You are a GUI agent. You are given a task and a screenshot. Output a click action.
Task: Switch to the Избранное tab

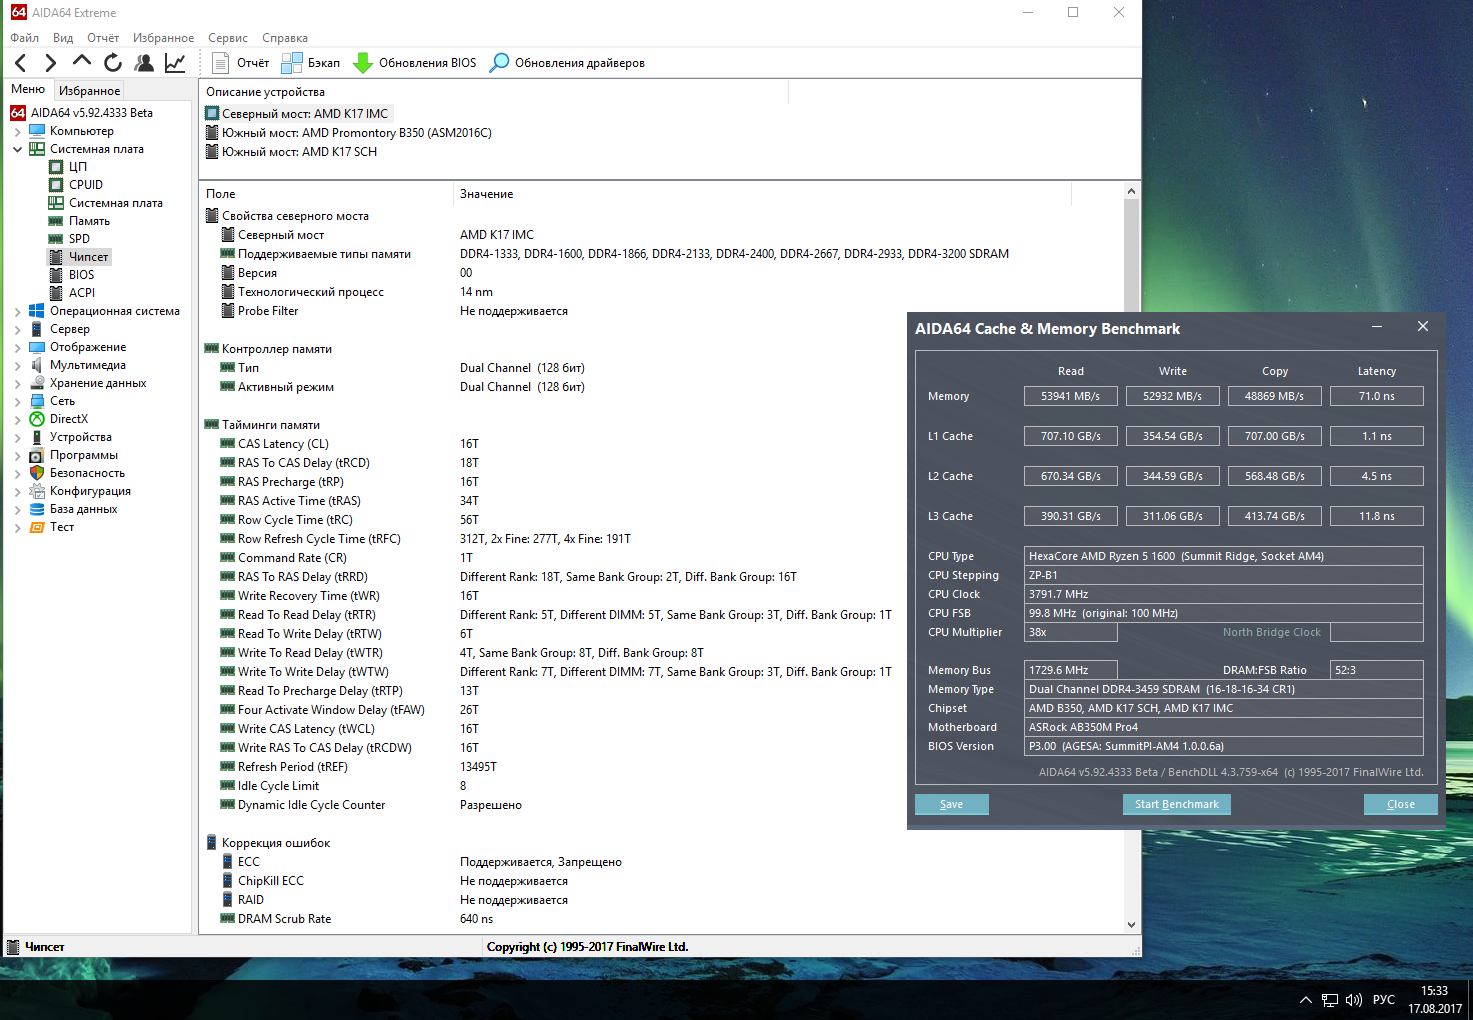pyautogui.click(x=89, y=90)
